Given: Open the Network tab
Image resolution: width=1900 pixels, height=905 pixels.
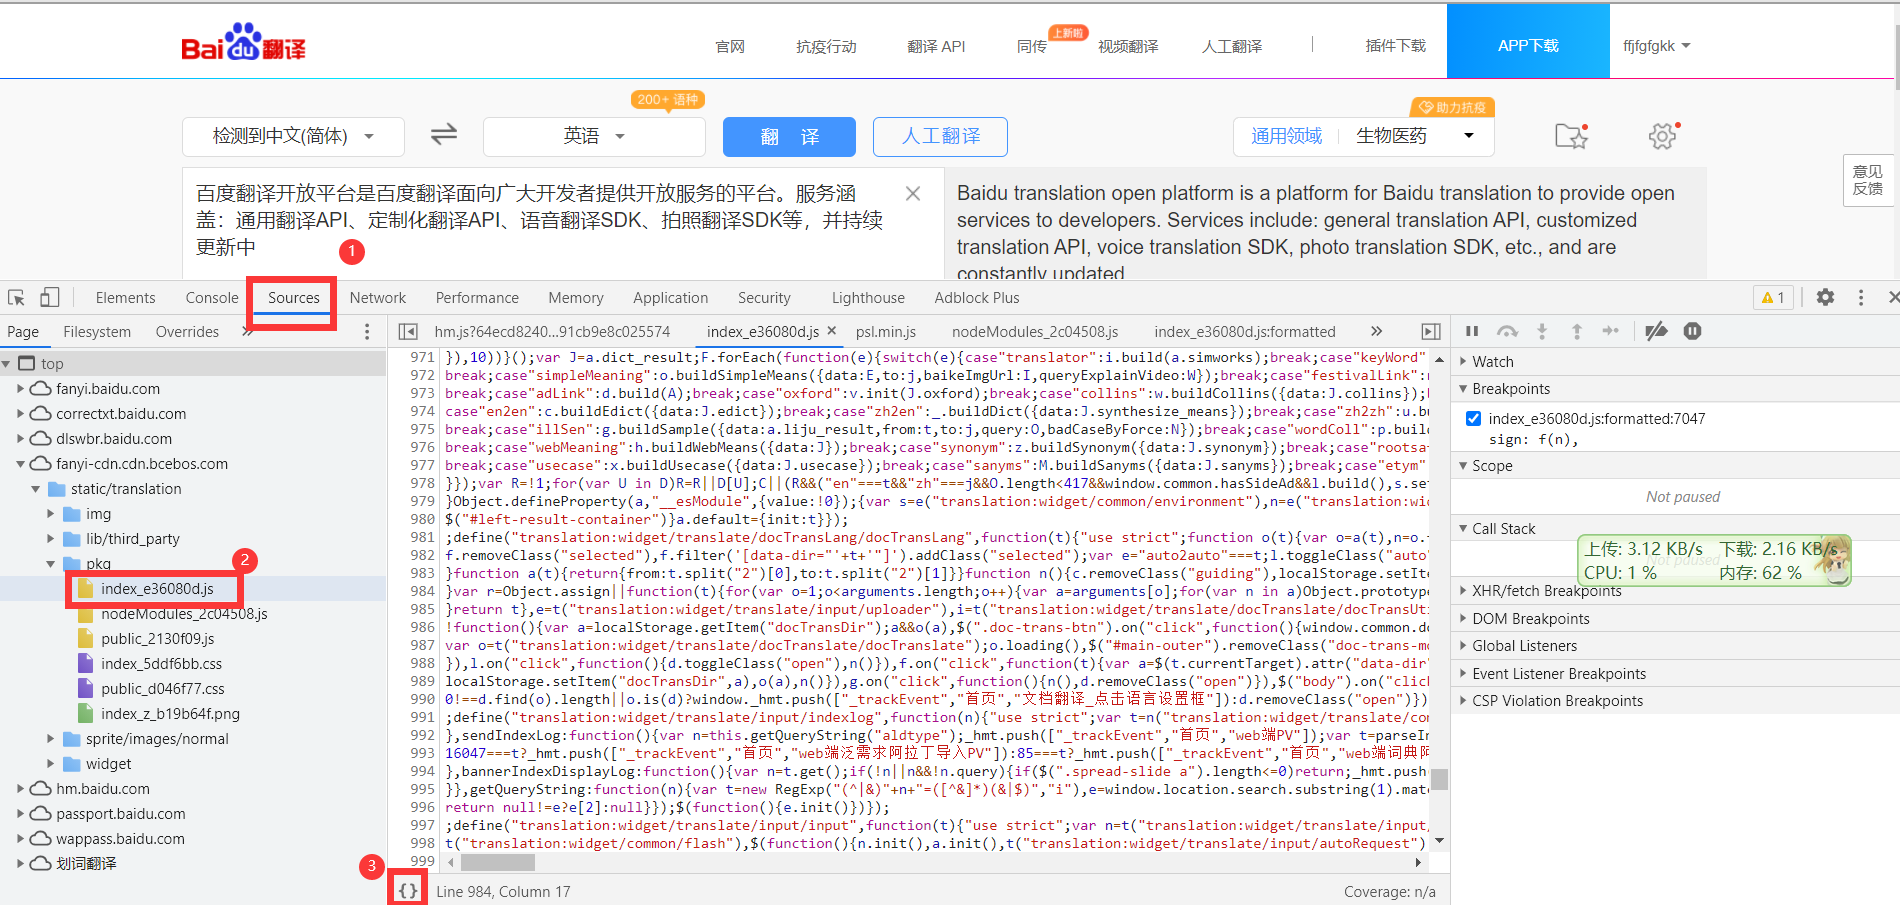Looking at the screenshot, I should click(378, 297).
